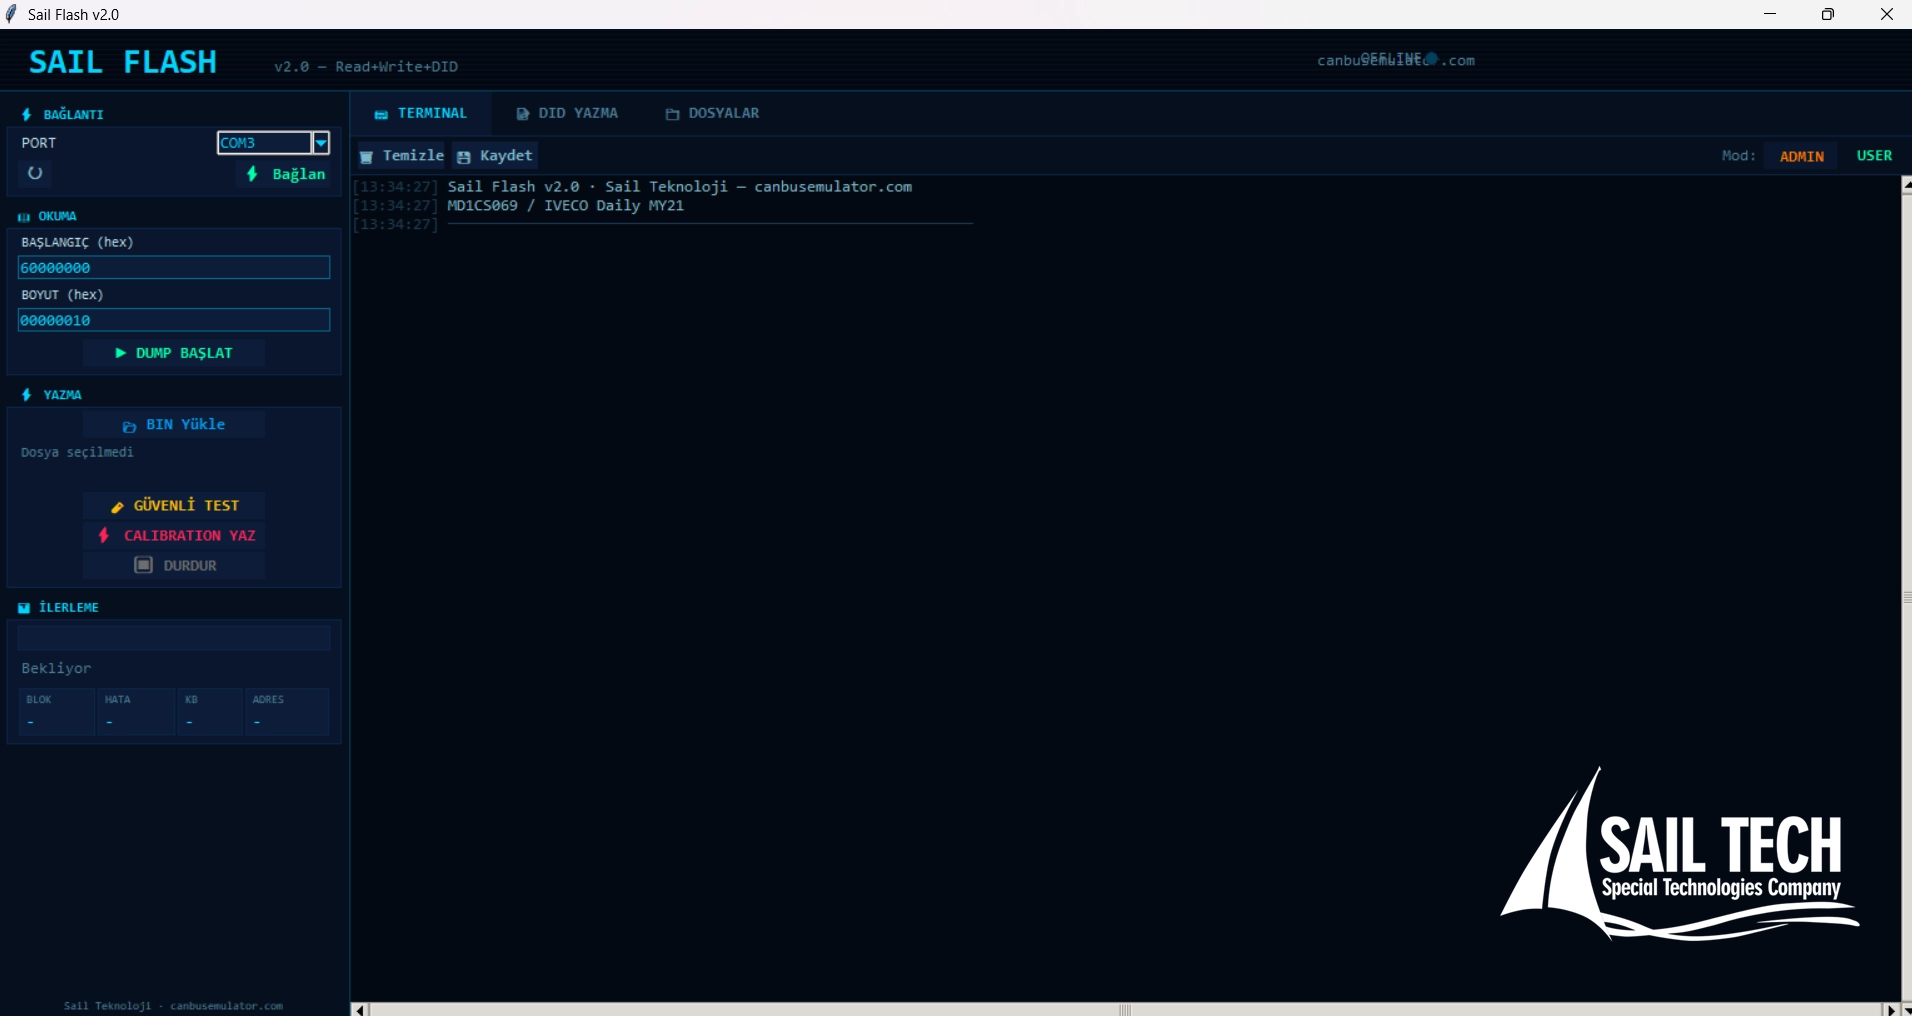Click the 'MD1CS069 / IVECO Daily MY21' terminal line
1912x1016 pixels.
click(565, 206)
